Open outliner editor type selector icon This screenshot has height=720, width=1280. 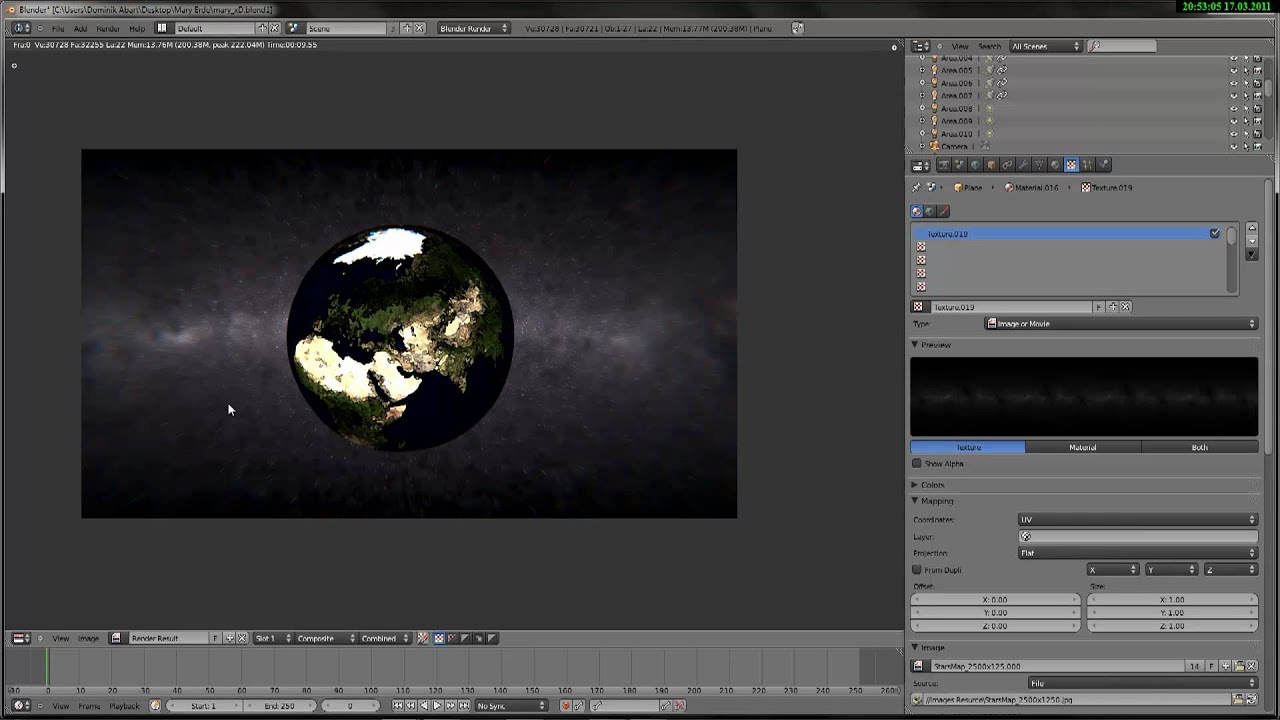pos(920,46)
